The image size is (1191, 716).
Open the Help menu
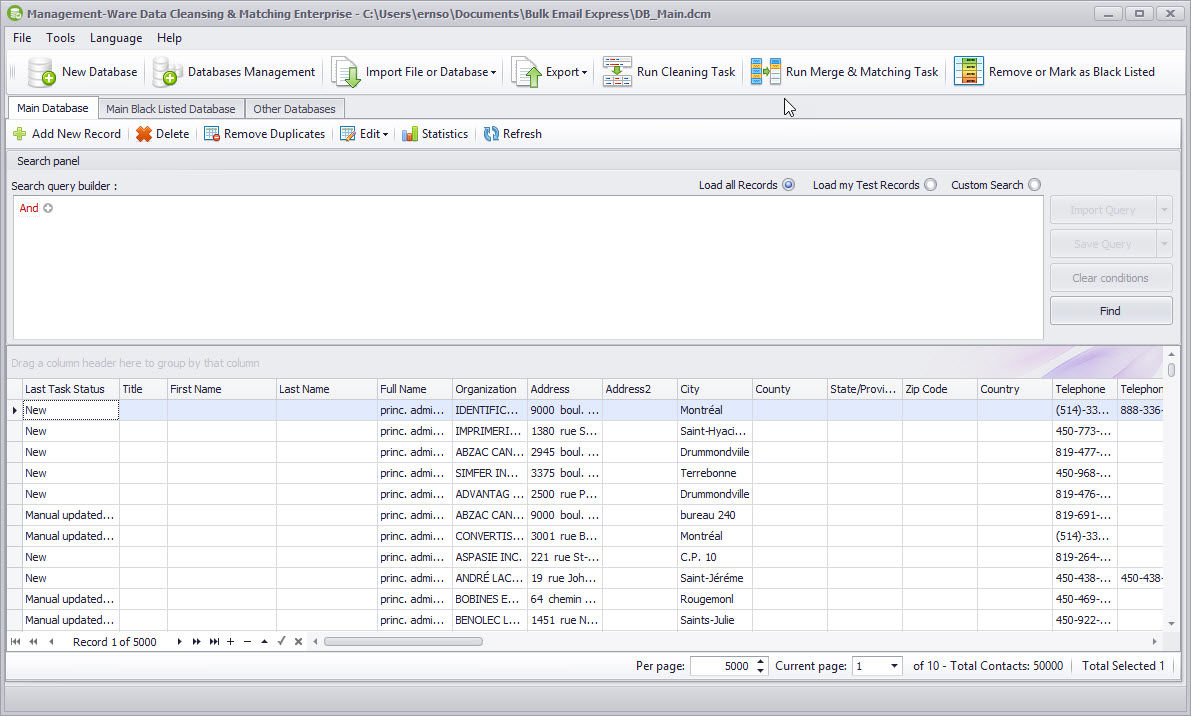(169, 38)
